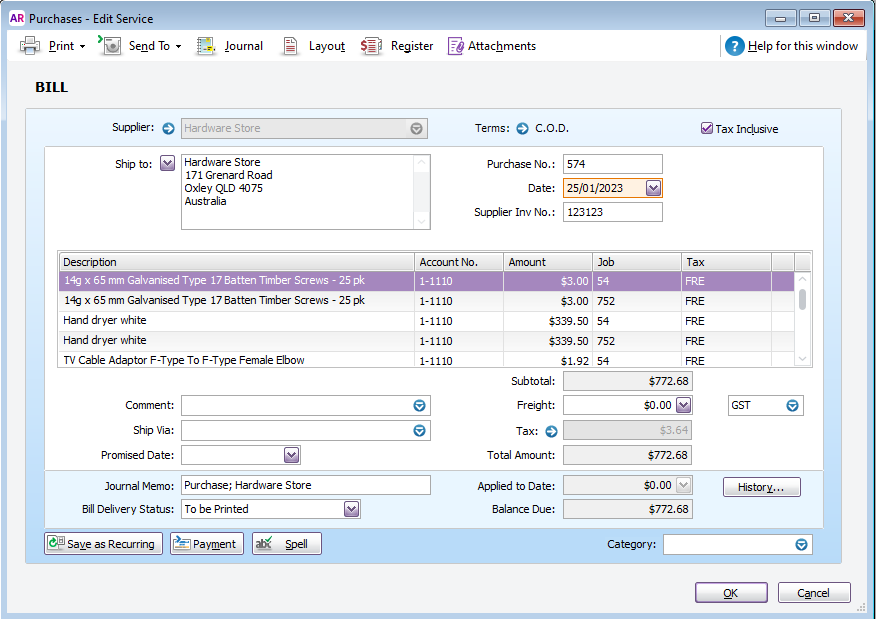Click the zoom arrow next to Terms
The width and height of the screenshot is (876, 619).
(521, 127)
